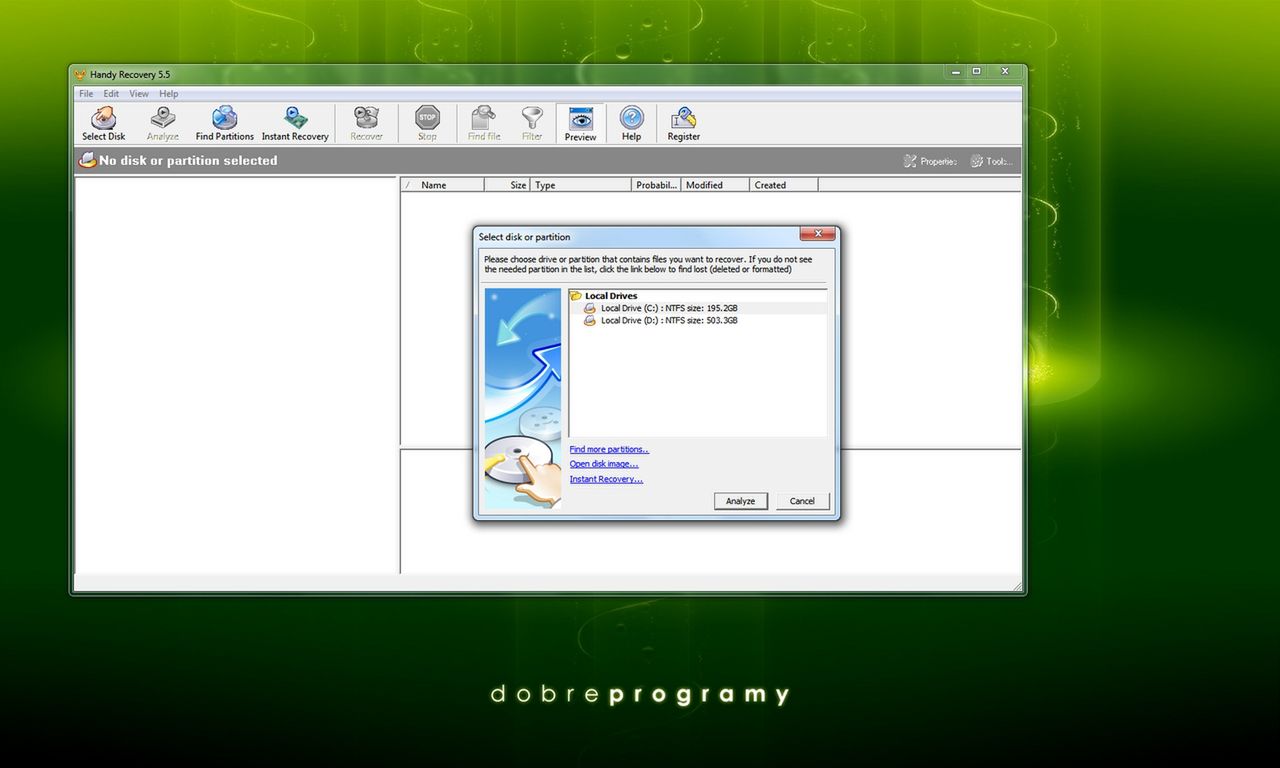Click Cancel in the dialog
Viewport: 1280px width, 768px height.
(802, 501)
